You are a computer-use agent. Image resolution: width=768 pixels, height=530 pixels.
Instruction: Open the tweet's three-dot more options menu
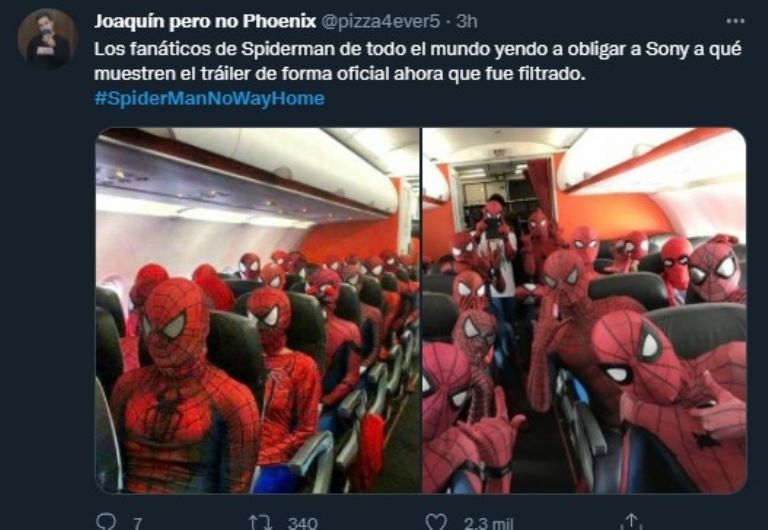click(x=735, y=21)
